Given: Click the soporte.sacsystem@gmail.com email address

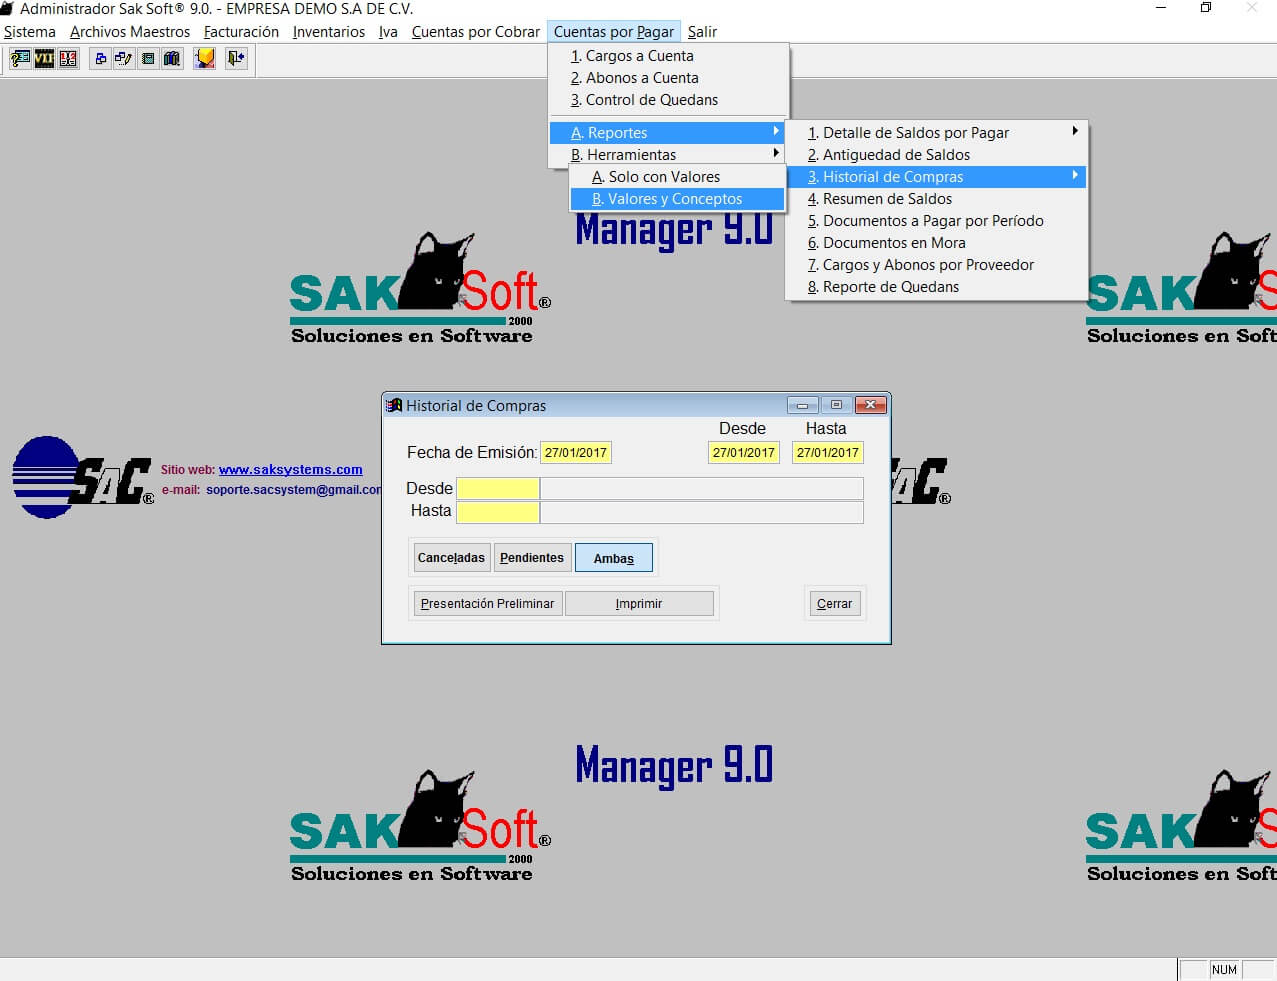Looking at the screenshot, I should point(294,490).
